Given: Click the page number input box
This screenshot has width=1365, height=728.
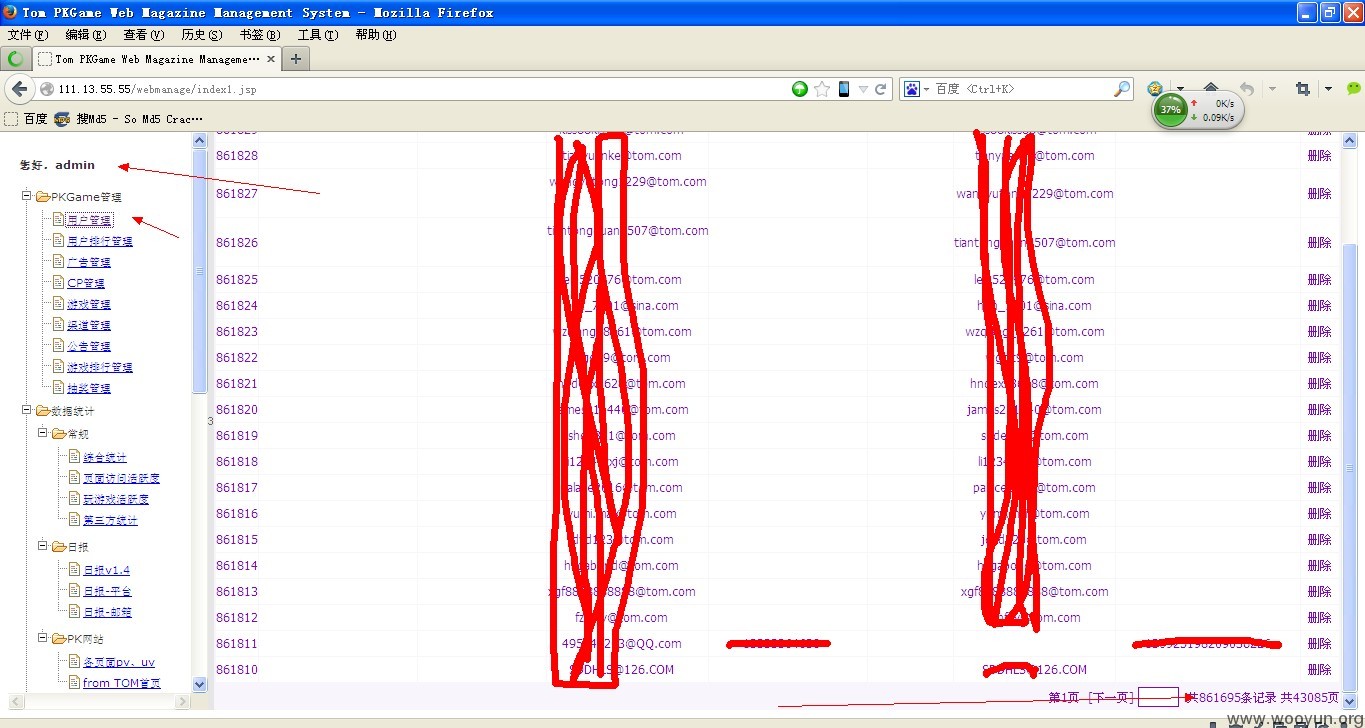Looking at the screenshot, I should [x=1158, y=697].
